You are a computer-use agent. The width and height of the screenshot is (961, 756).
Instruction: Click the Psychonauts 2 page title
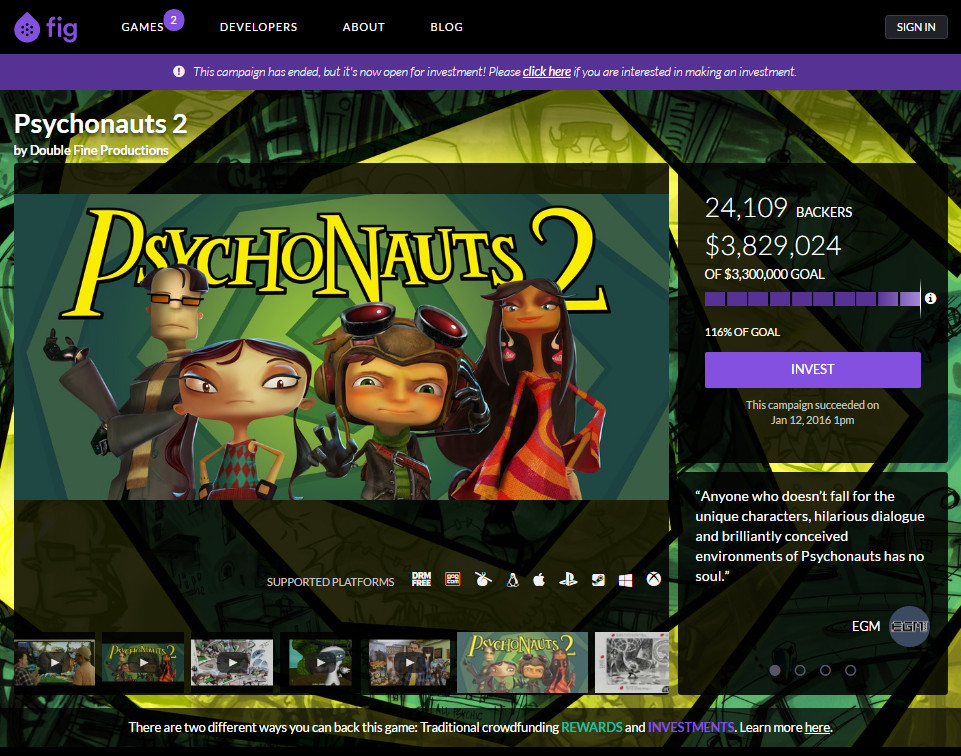pos(101,124)
